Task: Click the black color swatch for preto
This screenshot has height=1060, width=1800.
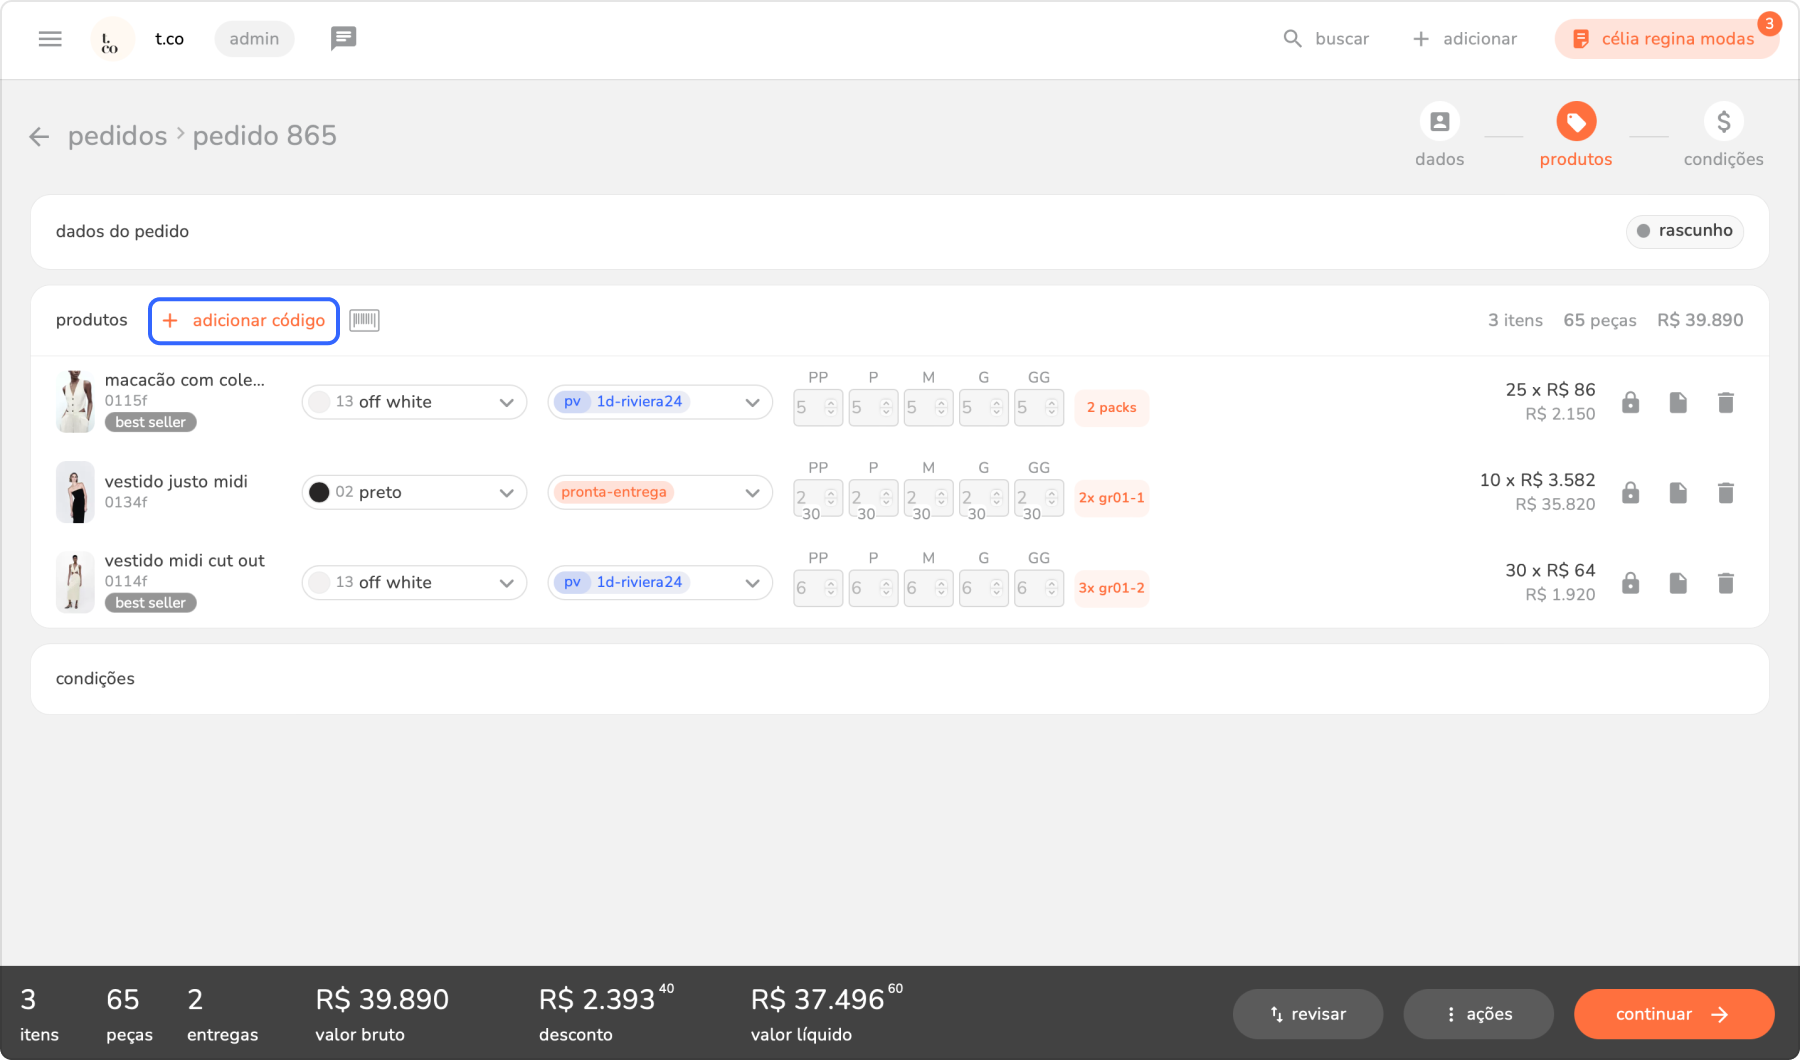Action: point(319,493)
